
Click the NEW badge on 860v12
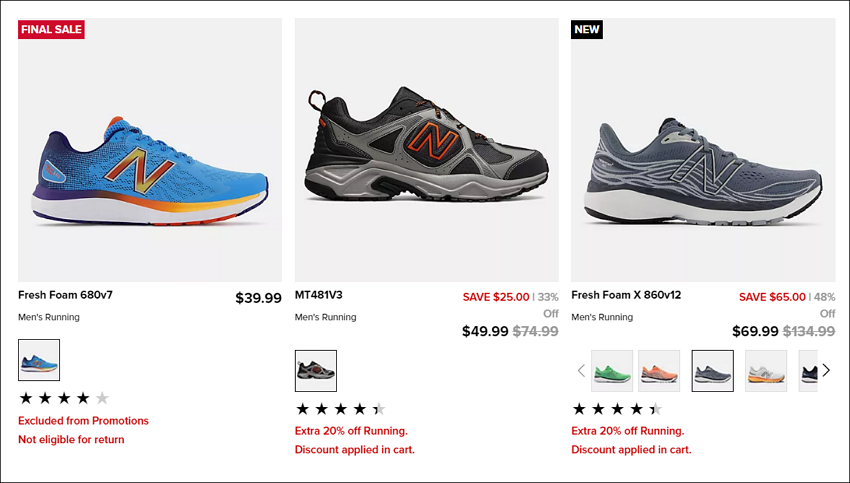click(587, 29)
